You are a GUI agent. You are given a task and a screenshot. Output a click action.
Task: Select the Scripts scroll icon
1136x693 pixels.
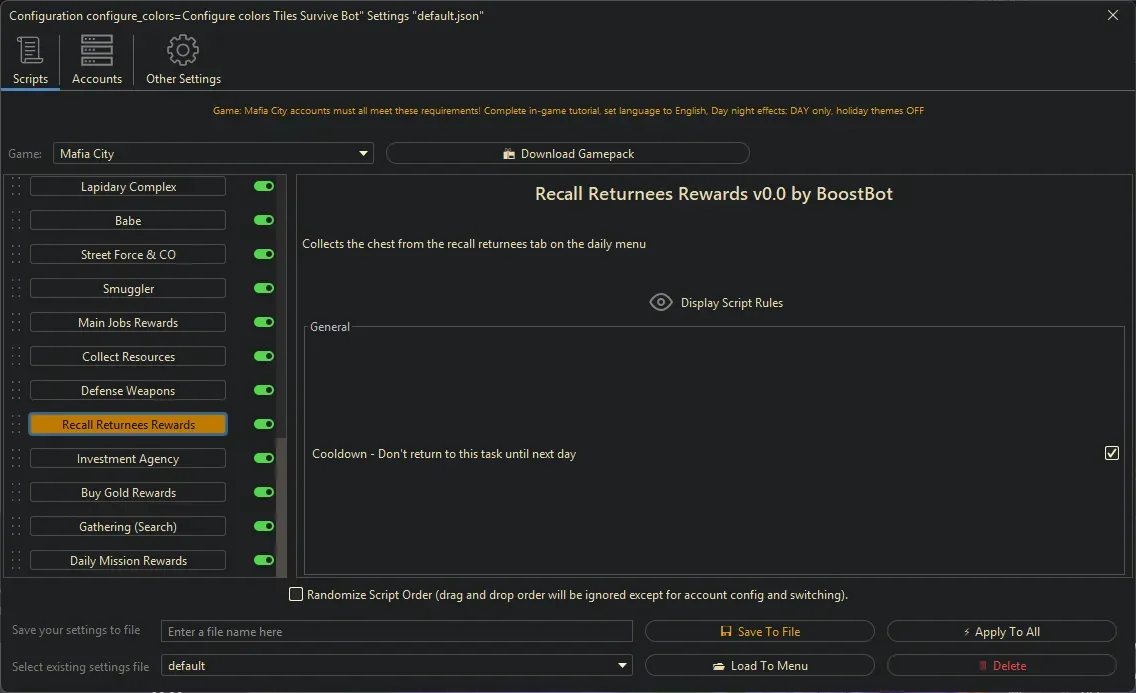click(30, 49)
